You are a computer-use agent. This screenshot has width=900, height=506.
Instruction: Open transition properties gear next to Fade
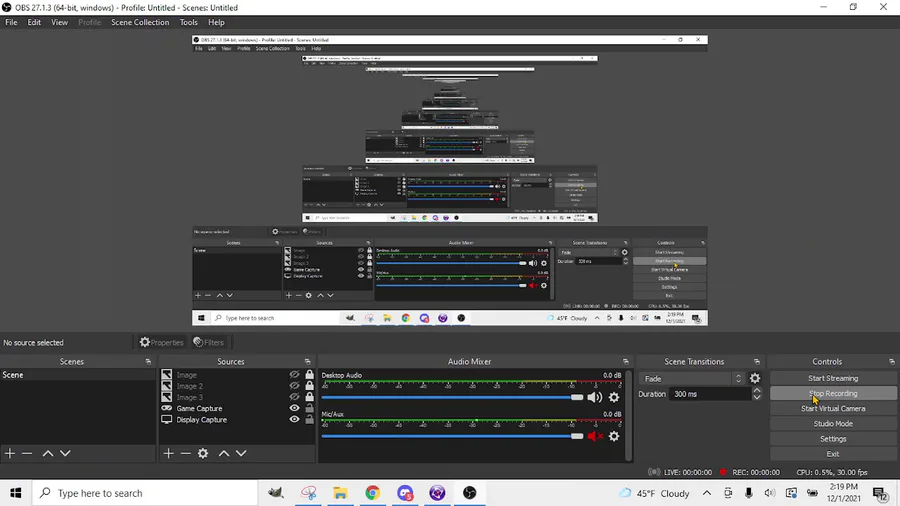pos(755,379)
